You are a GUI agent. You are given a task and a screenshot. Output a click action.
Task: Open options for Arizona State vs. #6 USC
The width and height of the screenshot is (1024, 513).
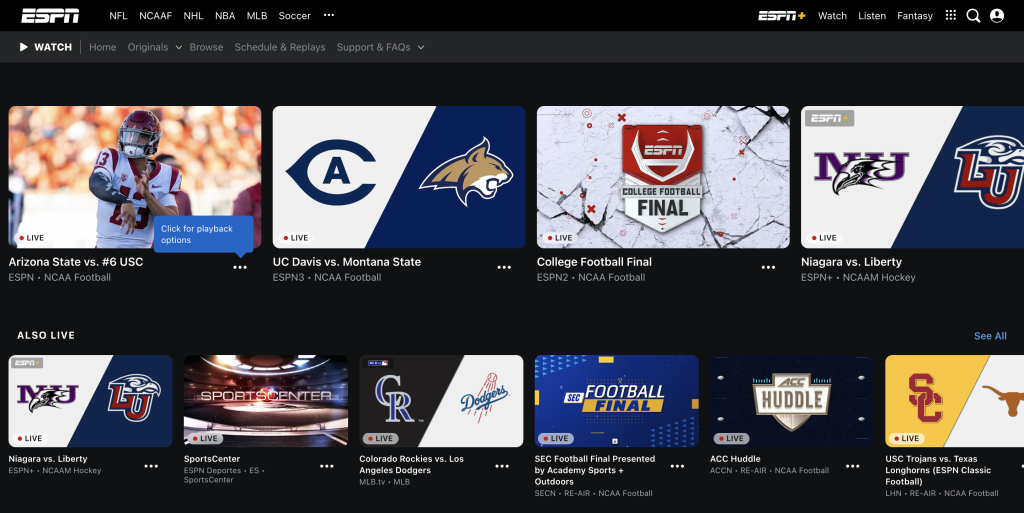240,268
